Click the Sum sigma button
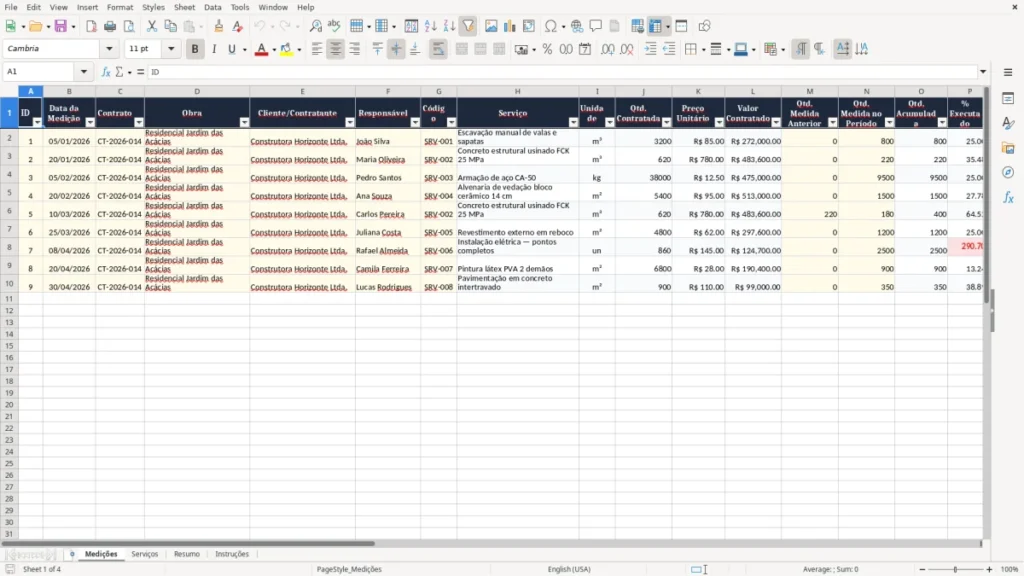 tap(119, 72)
